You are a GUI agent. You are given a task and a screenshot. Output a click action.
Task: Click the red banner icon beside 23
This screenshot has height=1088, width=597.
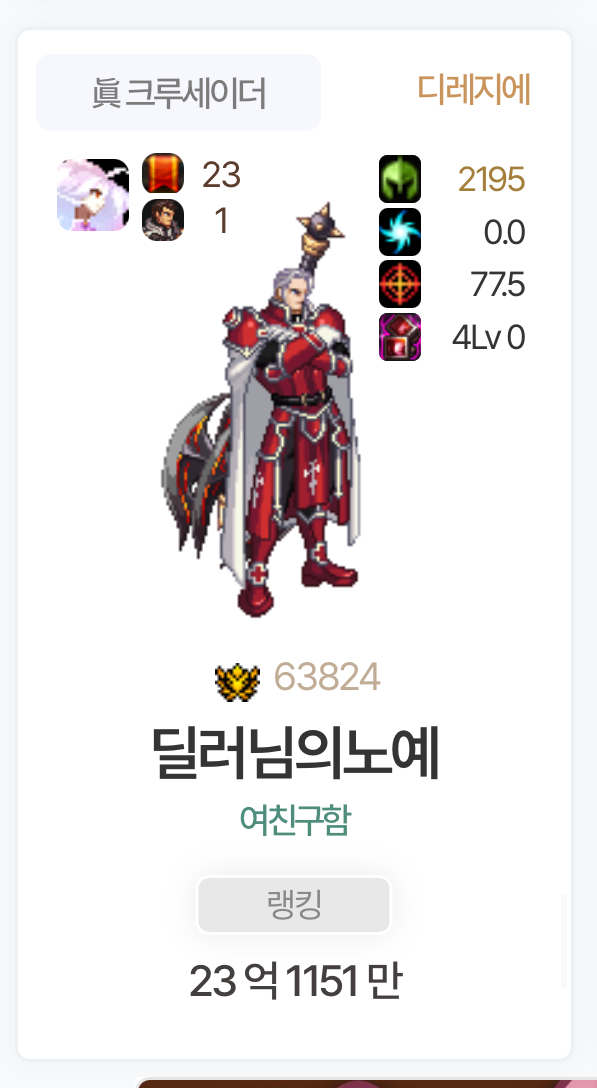pyautogui.click(x=163, y=173)
